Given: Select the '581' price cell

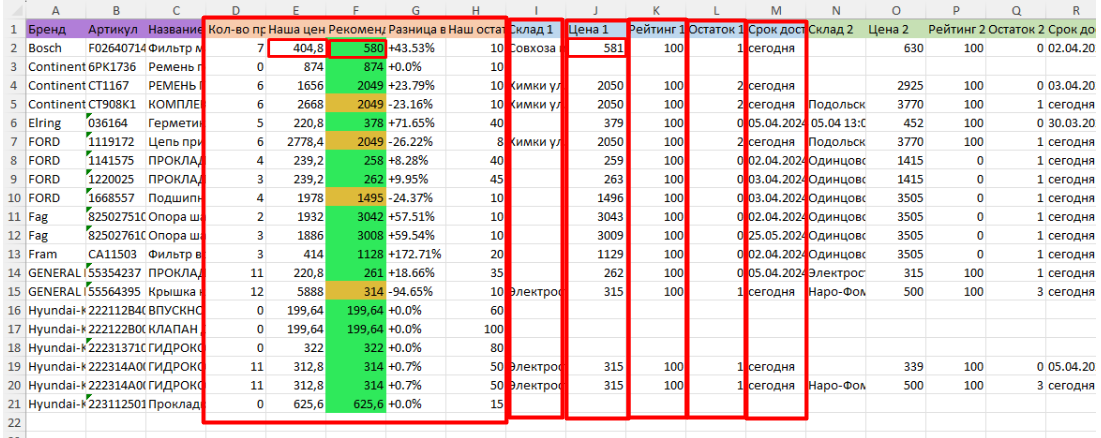Looking at the screenshot, I should pyautogui.click(x=597, y=48).
